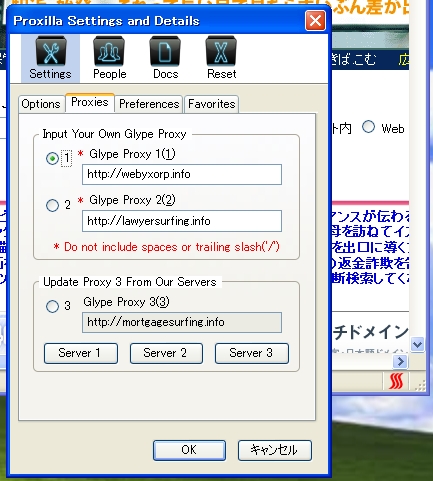Click browser horizontal scrollbar right arrow
Viewport: 433px width, 481px height.
pos(401,361)
